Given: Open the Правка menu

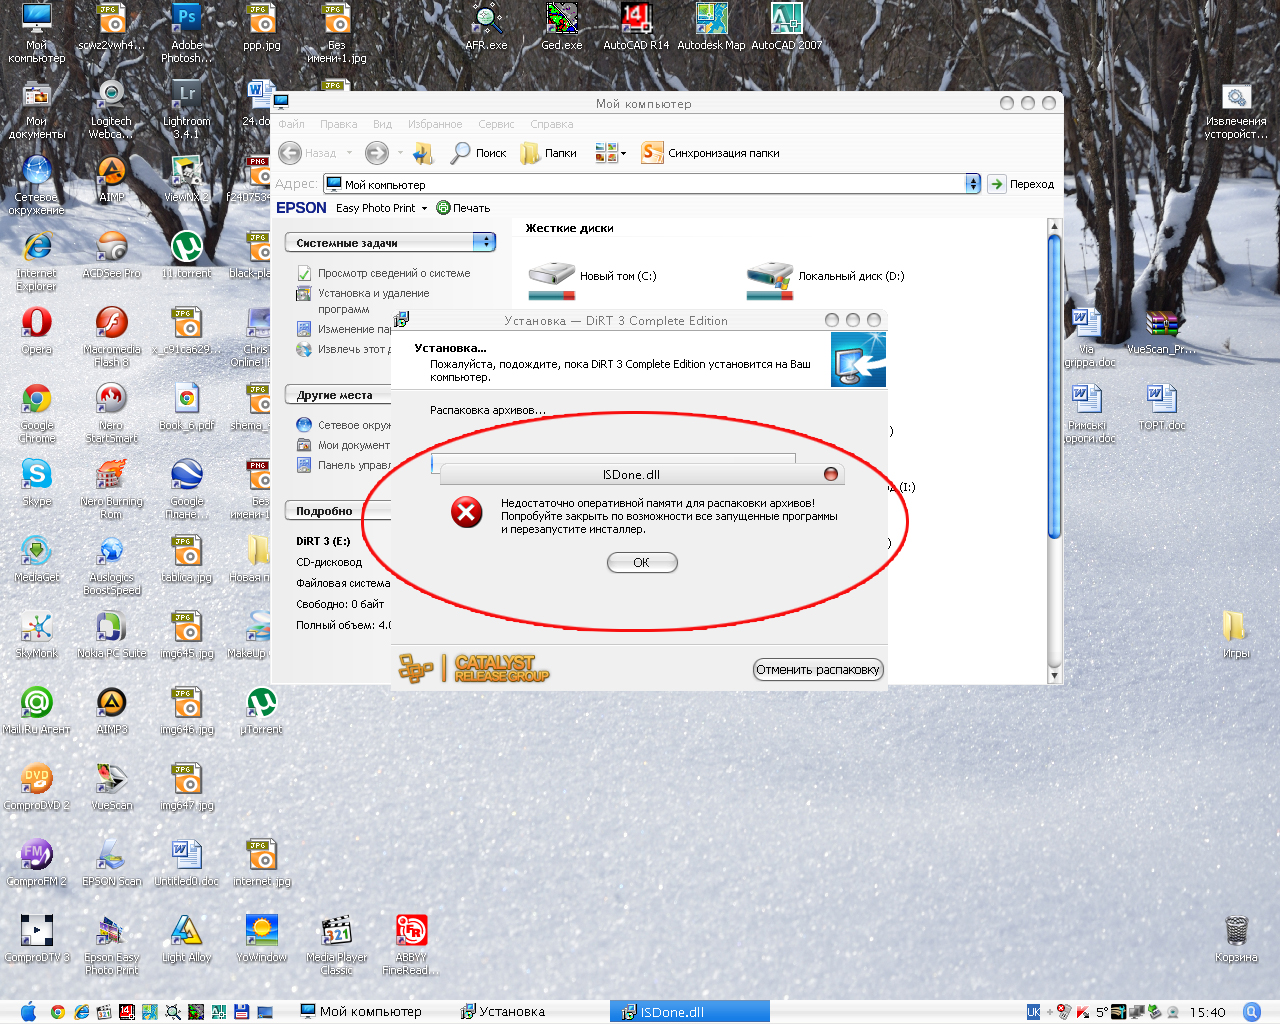Looking at the screenshot, I should pyautogui.click(x=339, y=124).
